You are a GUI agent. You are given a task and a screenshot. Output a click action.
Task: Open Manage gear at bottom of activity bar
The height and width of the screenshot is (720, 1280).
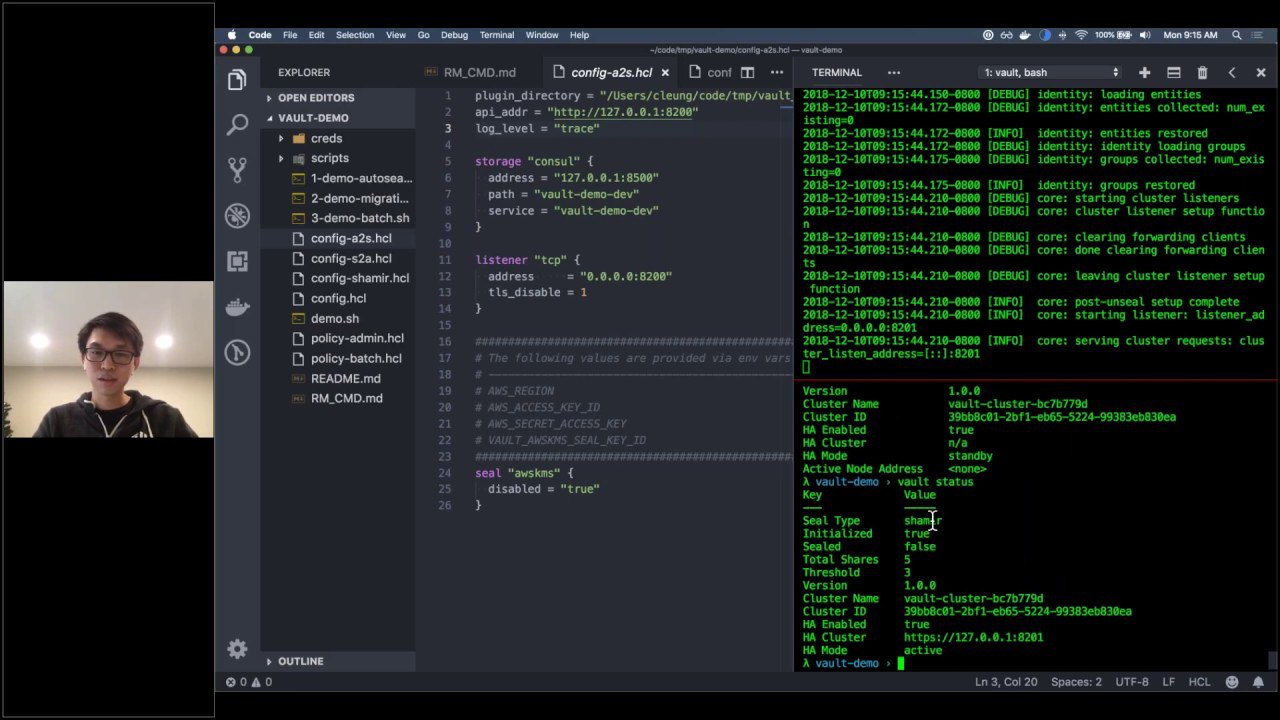(237, 649)
